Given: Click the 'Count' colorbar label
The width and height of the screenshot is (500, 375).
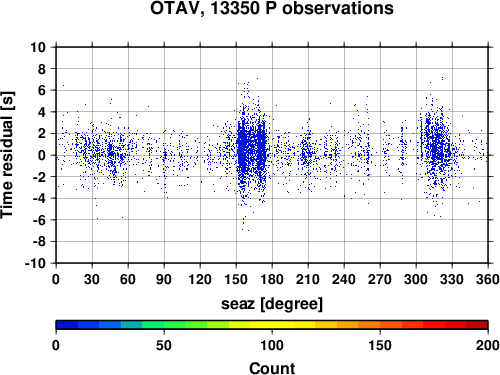Looking at the screenshot, I should point(272,368).
